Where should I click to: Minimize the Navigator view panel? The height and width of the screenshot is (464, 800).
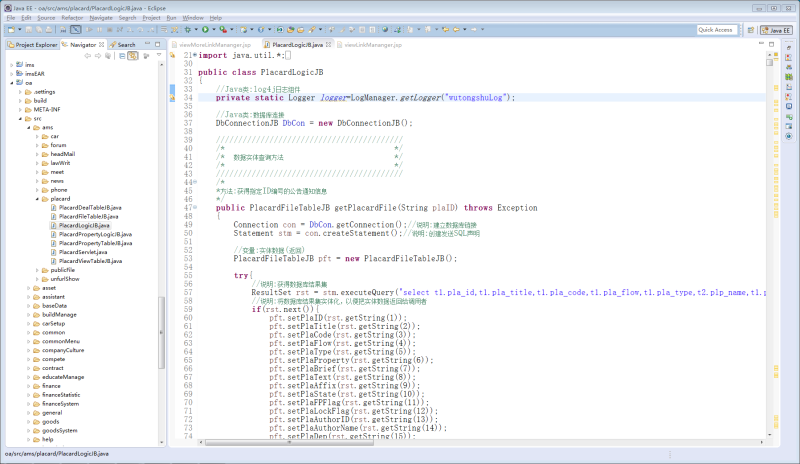(x=147, y=43)
